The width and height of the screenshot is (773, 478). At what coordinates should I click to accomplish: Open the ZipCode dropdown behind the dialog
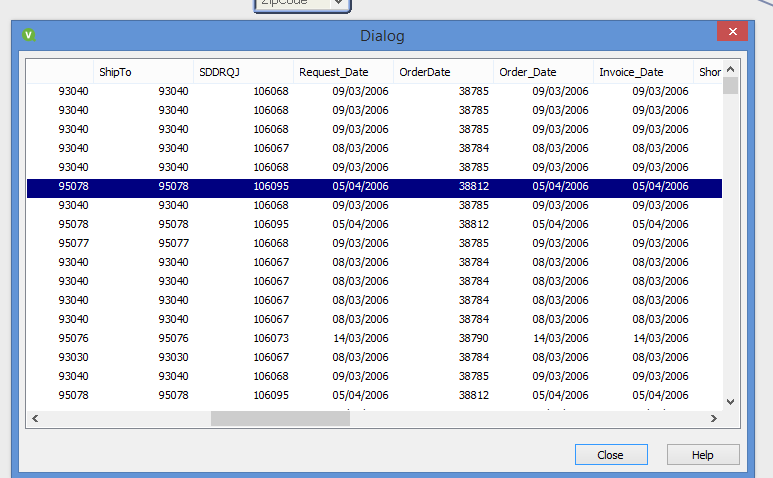coord(338,2)
